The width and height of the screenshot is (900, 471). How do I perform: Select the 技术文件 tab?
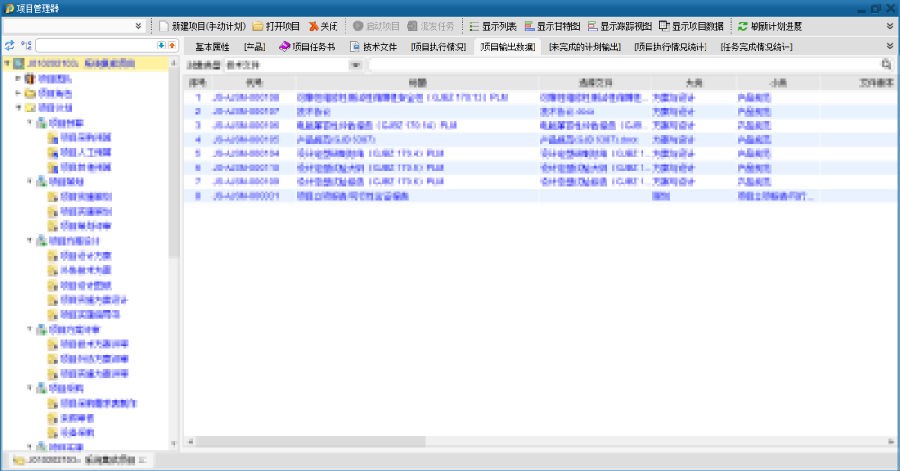tap(372, 46)
